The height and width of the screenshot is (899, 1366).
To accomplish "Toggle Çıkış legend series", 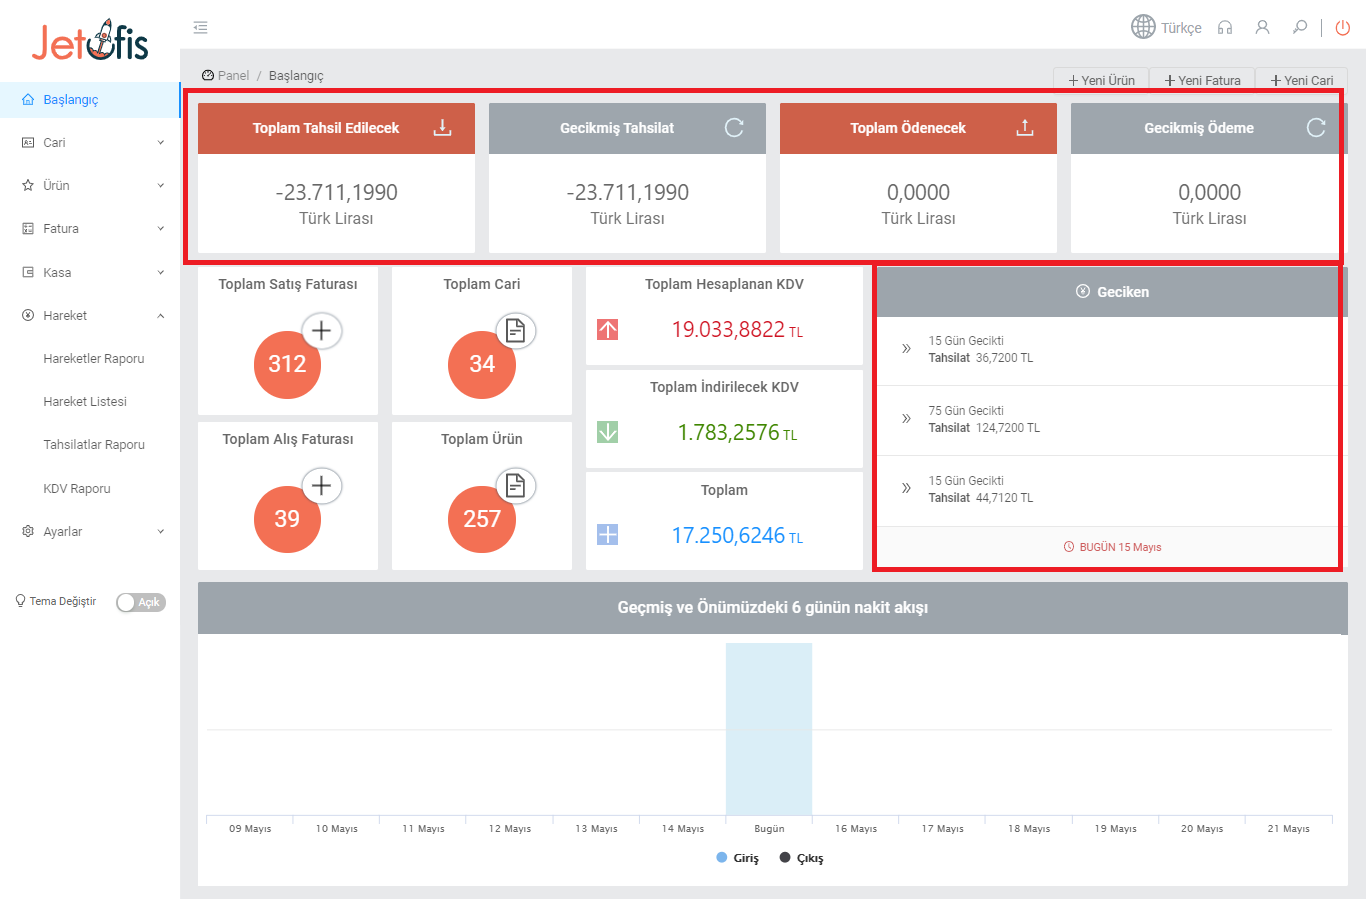I will (802, 858).
